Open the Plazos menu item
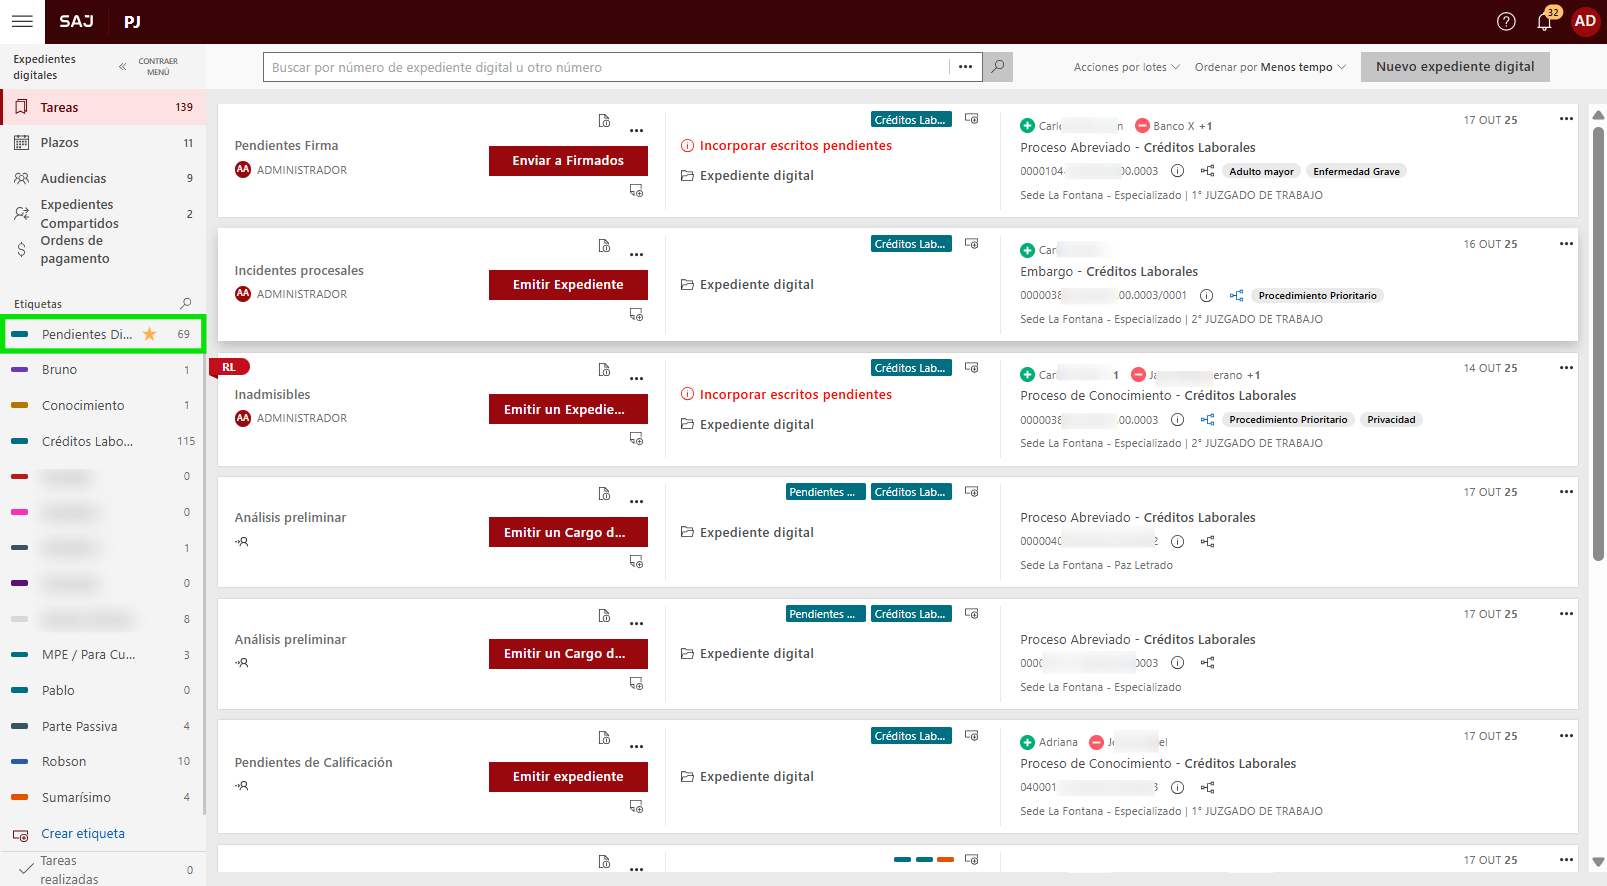This screenshot has width=1607, height=886. click(x=60, y=143)
